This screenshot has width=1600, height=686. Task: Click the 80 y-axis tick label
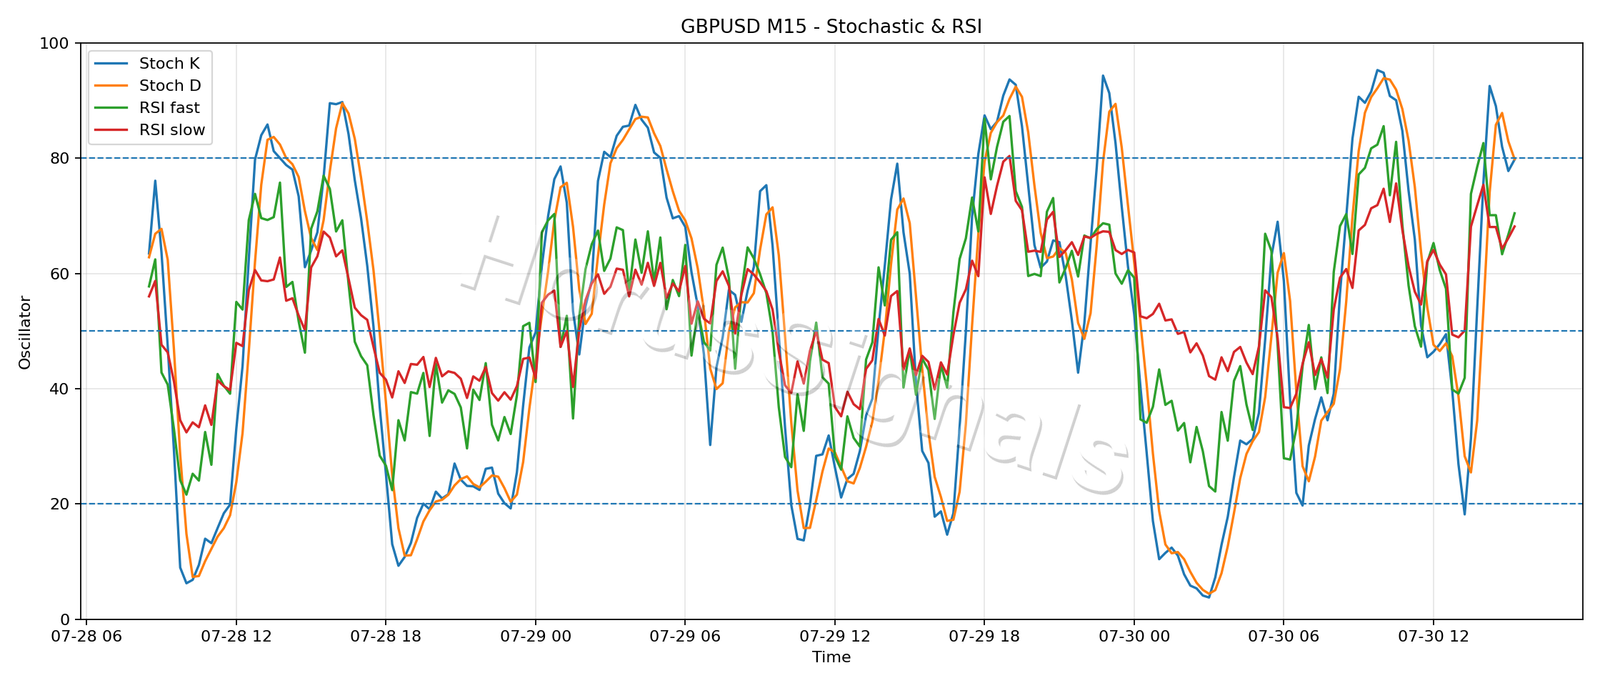(59, 159)
